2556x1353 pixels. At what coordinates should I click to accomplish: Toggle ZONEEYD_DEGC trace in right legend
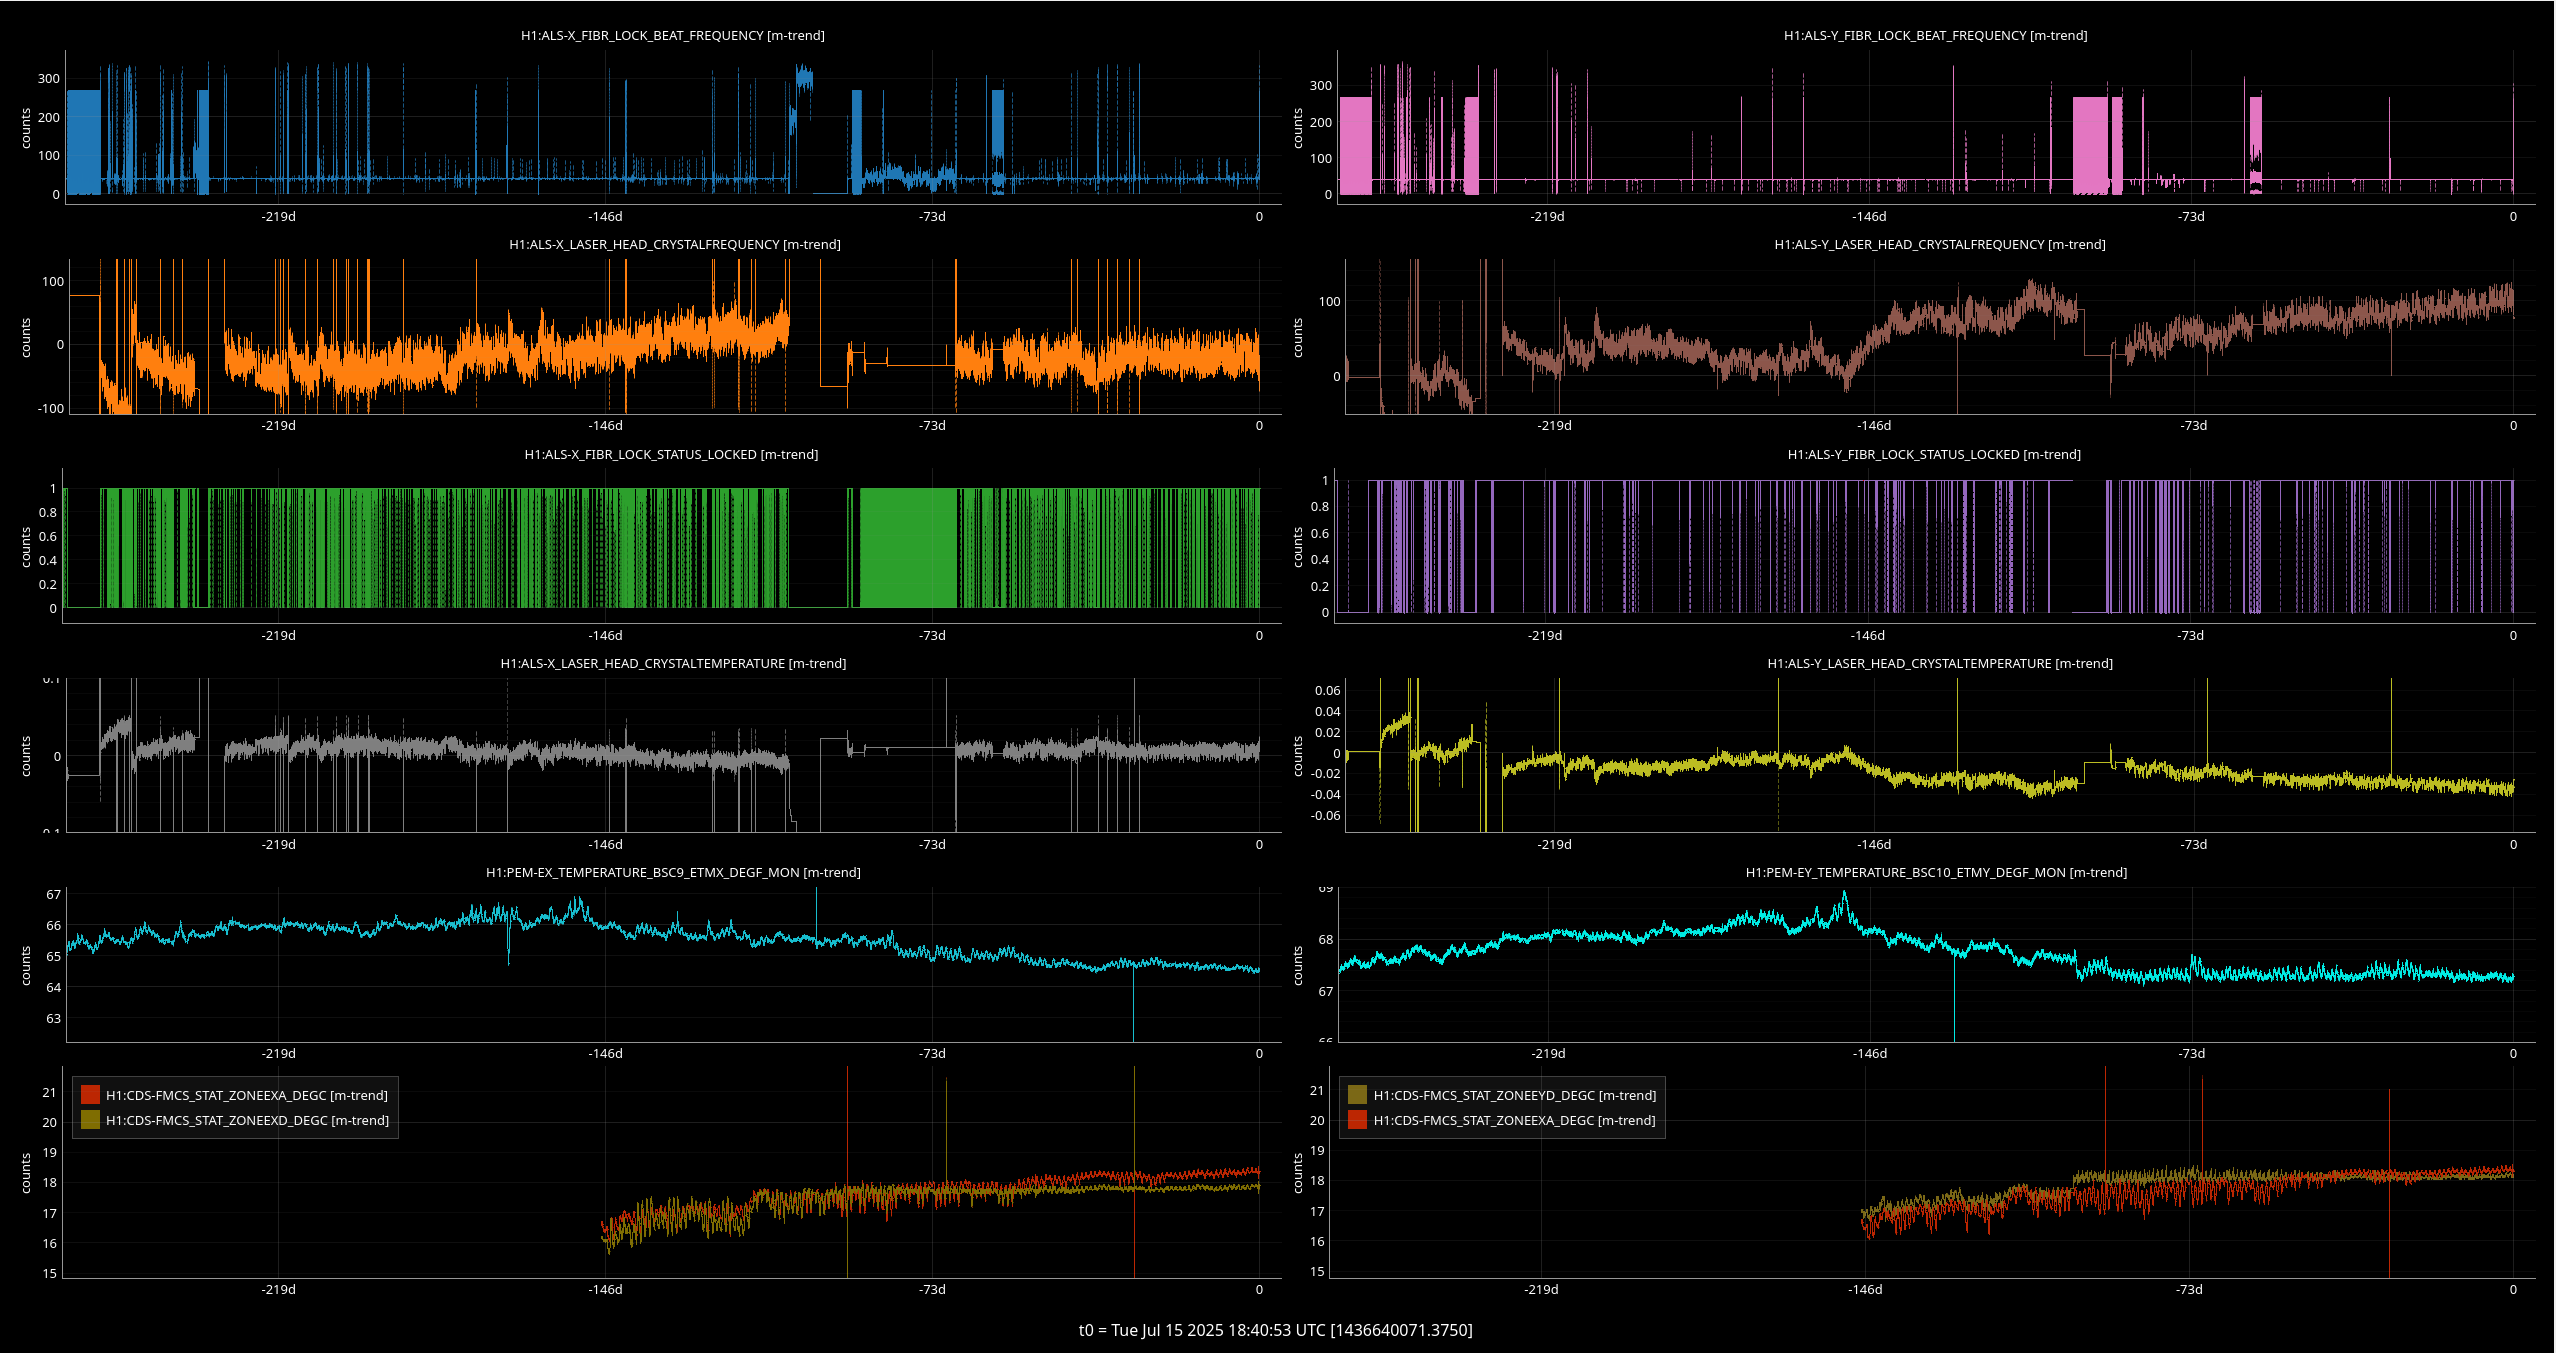point(1502,1095)
